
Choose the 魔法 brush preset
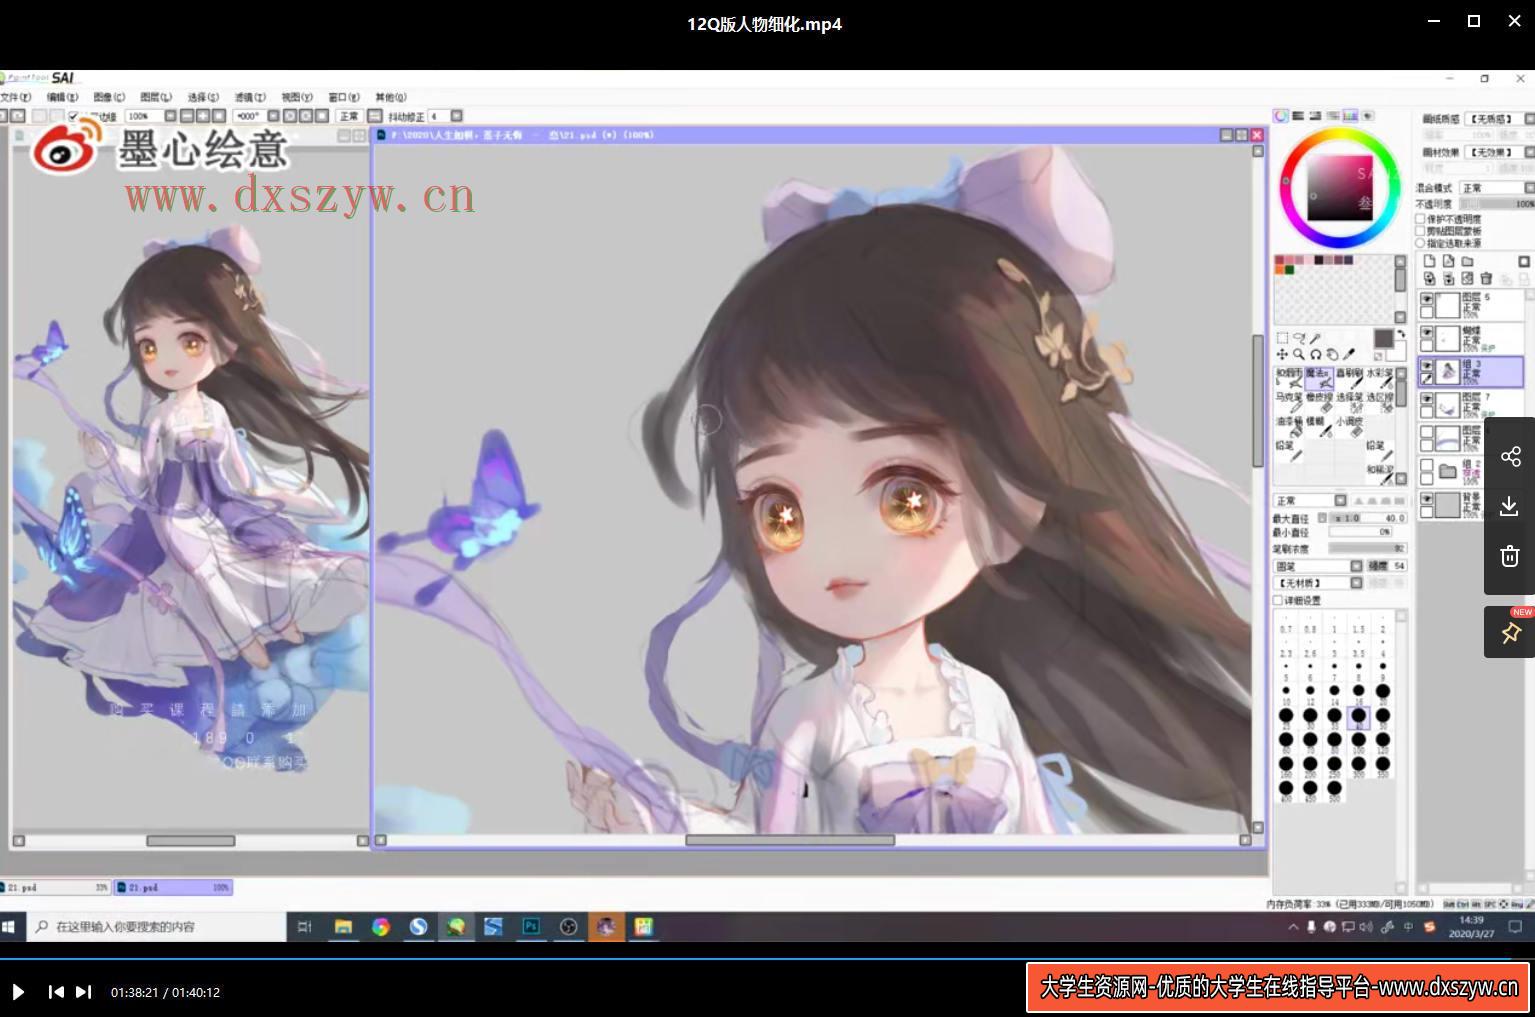(x=1319, y=379)
